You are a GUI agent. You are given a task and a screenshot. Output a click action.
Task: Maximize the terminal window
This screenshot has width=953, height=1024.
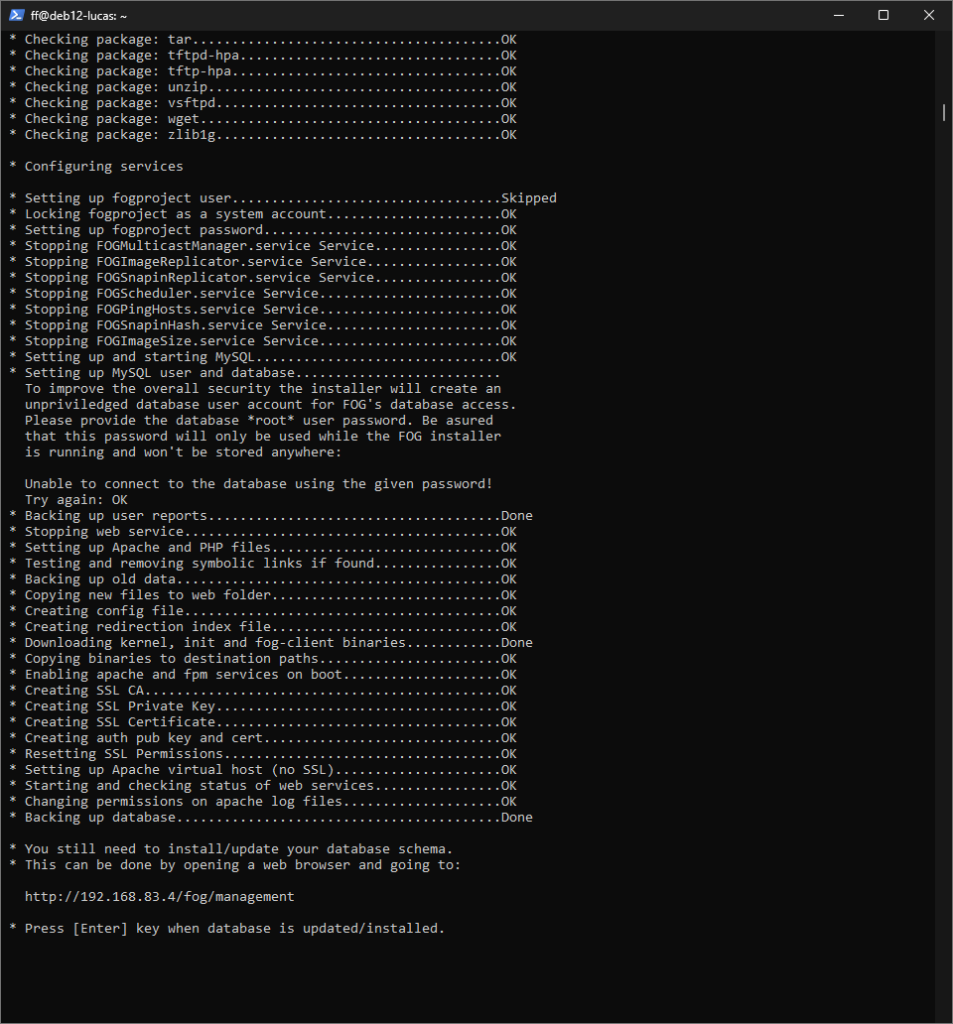(x=883, y=15)
